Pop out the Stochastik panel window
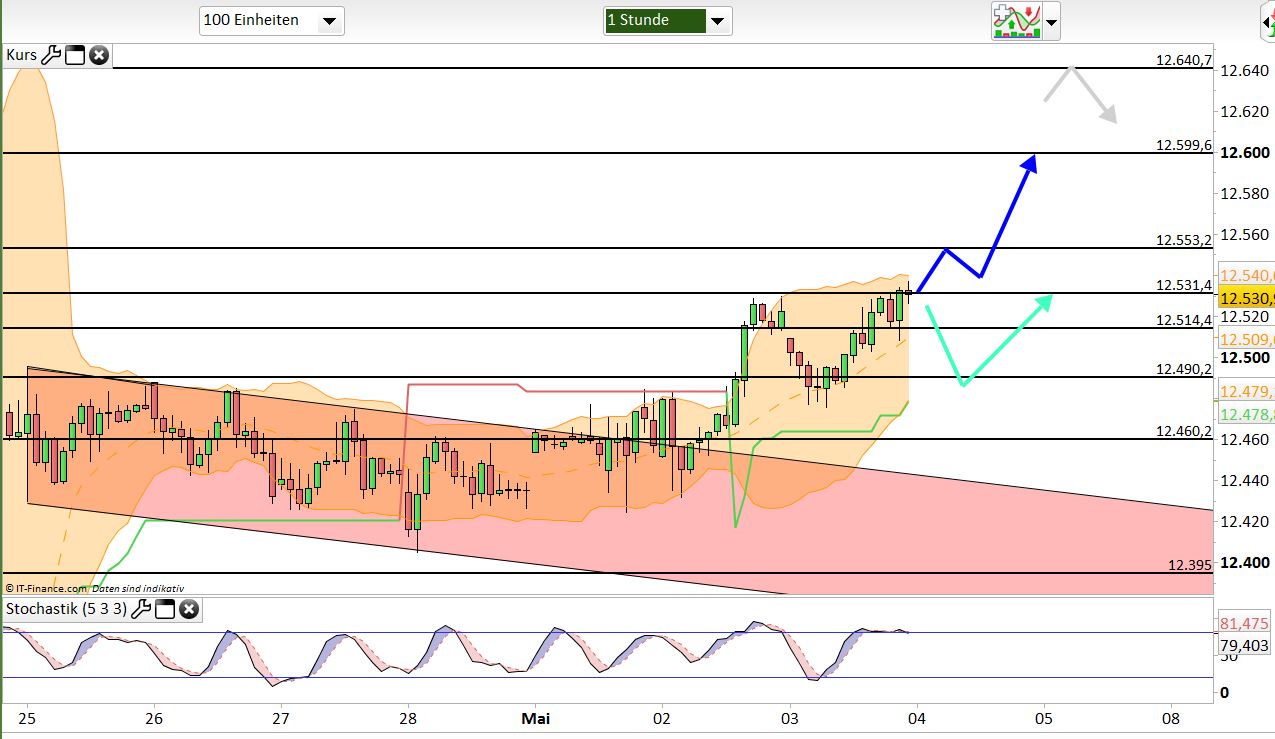The width and height of the screenshot is (1275, 739). [x=164, y=608]
